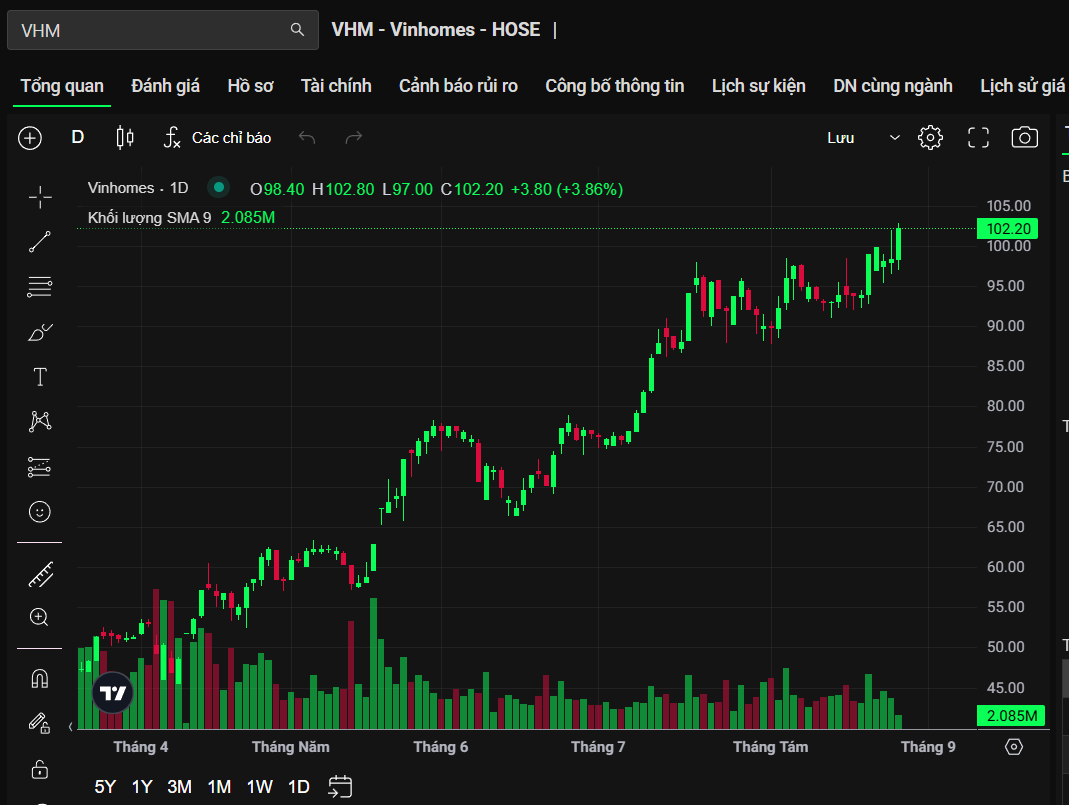Focus the VHM stock search field
Image resolution: width=1069 pixels, height=805 pixels.
pos(162,30)
